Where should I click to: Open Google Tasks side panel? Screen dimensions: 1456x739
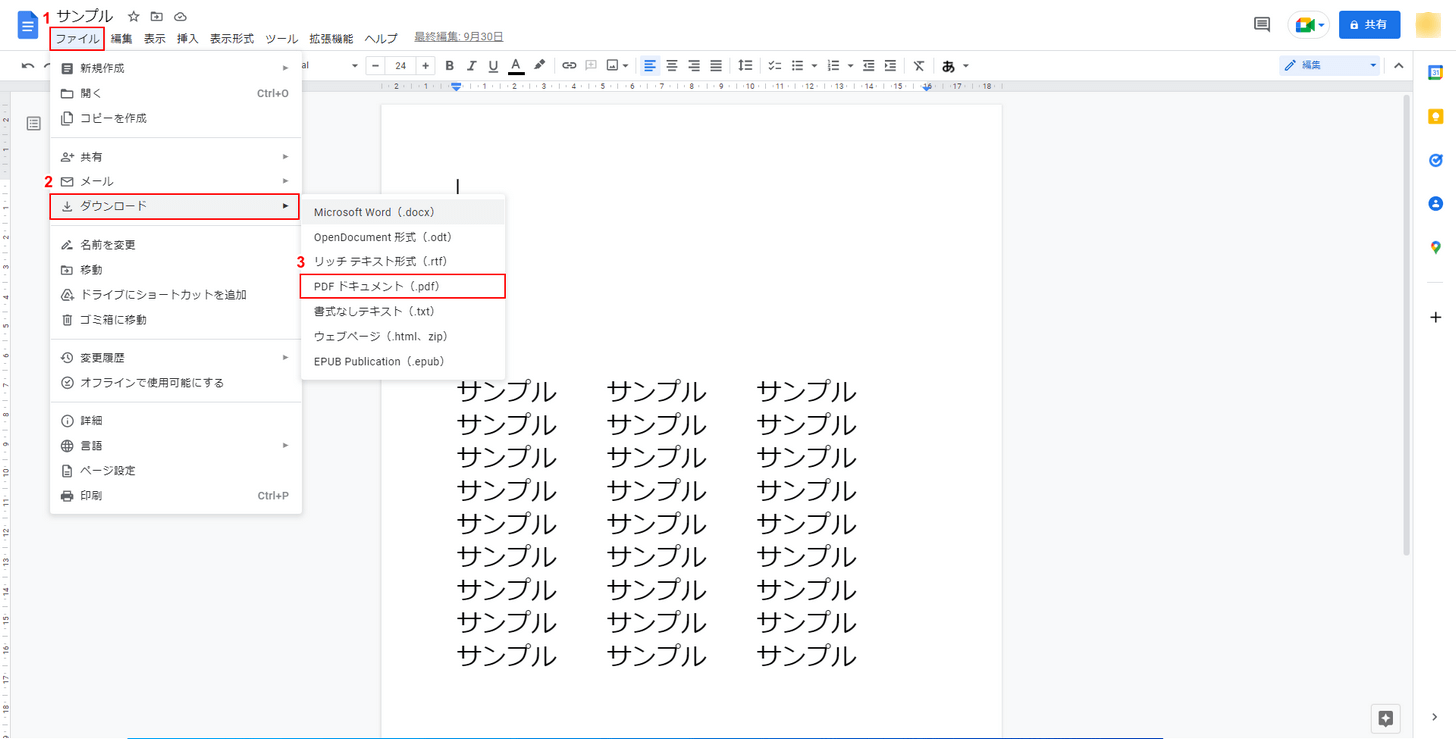(x=1435, y=160)
